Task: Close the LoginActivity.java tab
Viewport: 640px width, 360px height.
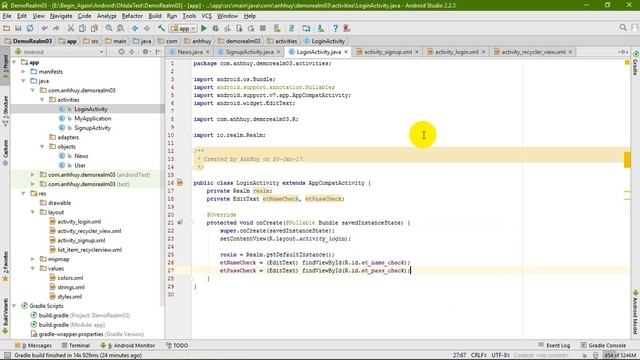Action: point(346,52)
